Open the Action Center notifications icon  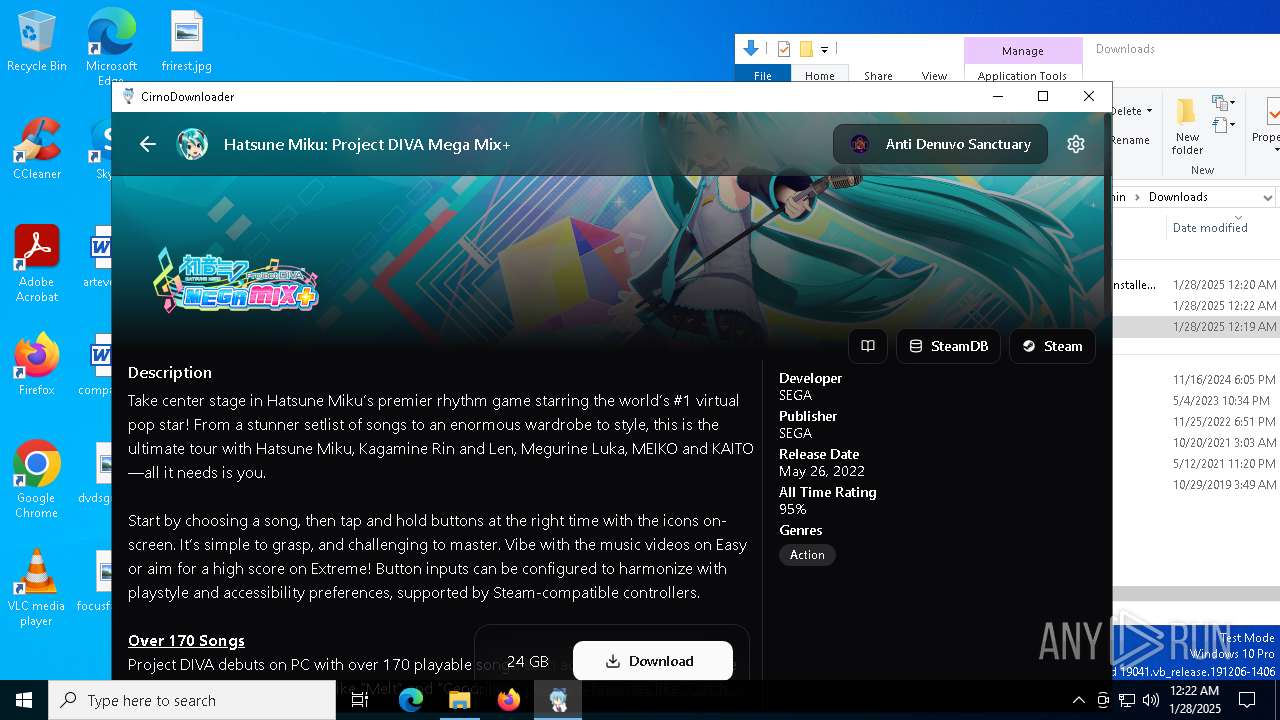coord(1247,700)
